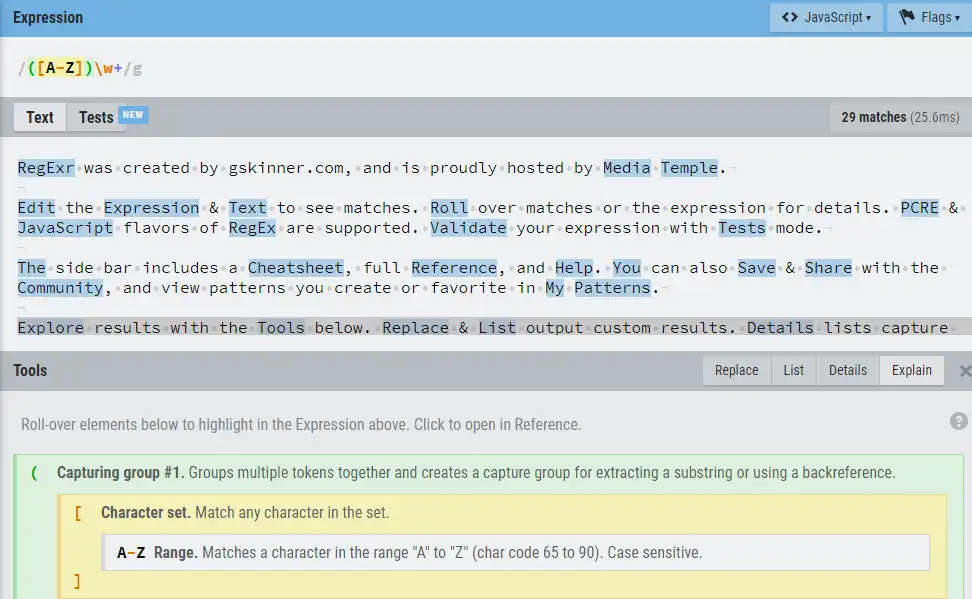Select the List tool tab
Image resolution: width=972 pixels, height=599 pixels.
click(x=793, y=370)
